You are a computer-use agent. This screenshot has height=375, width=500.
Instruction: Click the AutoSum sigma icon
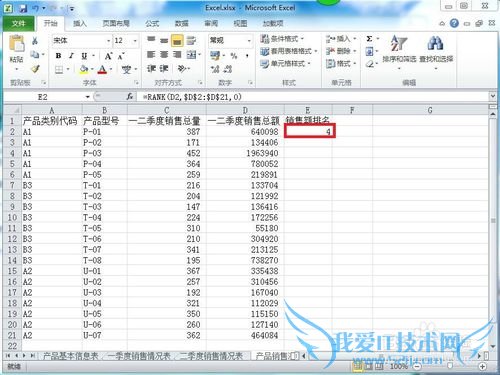[369, 39]
